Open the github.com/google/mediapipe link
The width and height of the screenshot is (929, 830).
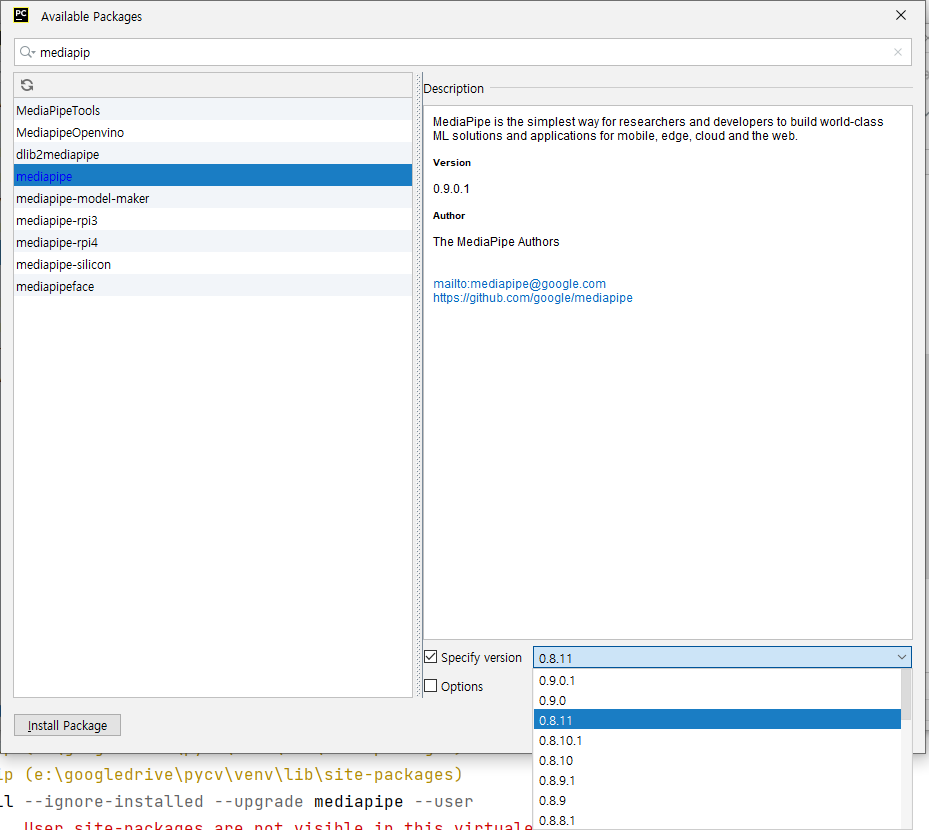coord(533,297)
